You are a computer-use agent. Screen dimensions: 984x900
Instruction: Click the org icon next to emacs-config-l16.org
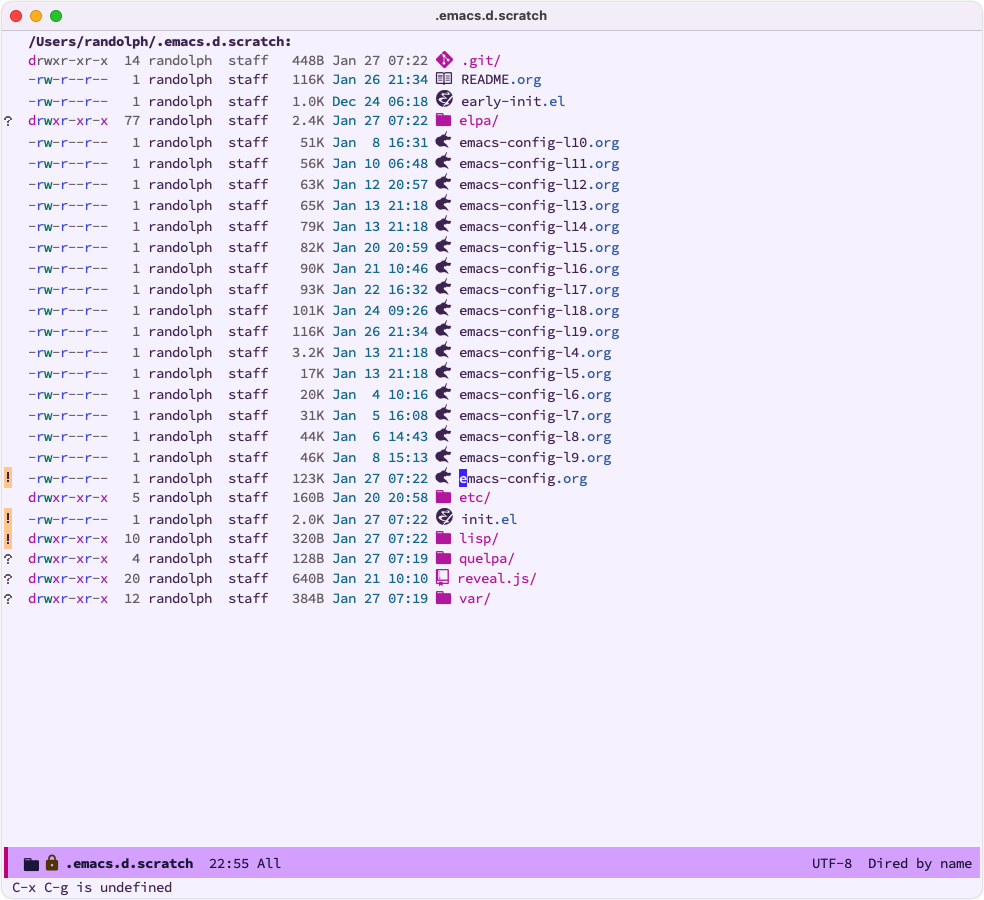tap(444, 267)
